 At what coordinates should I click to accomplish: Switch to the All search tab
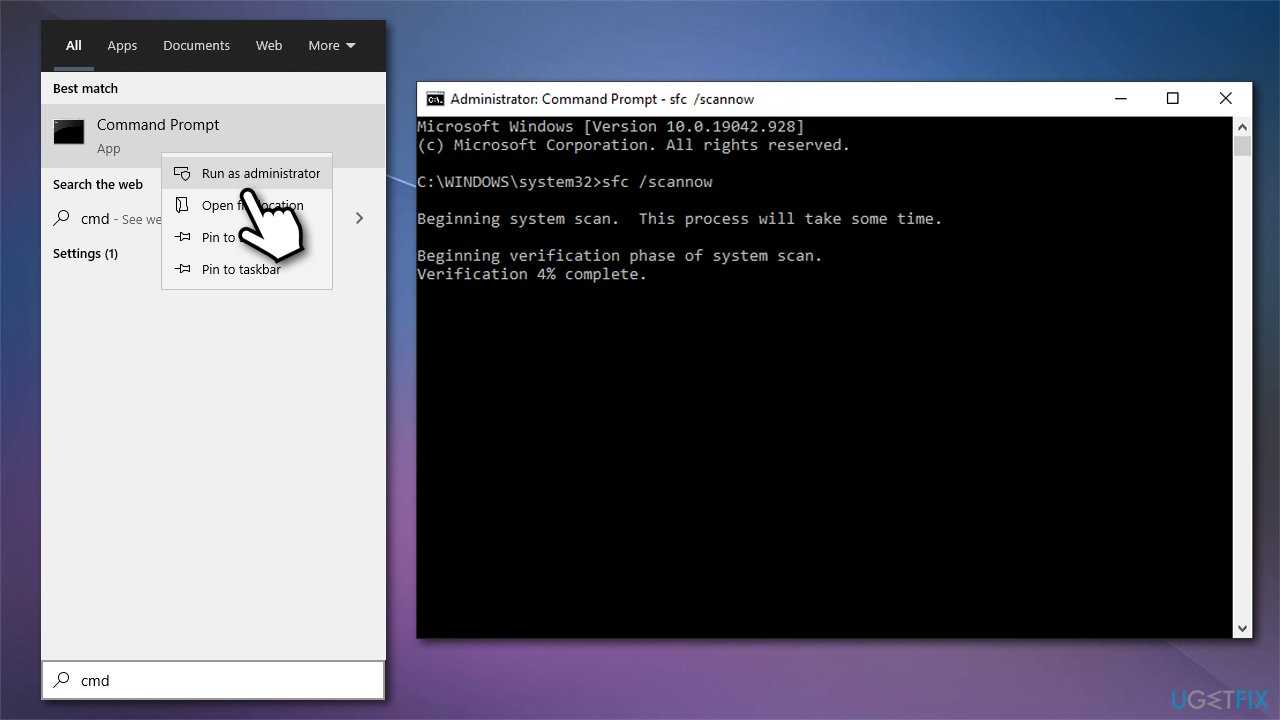[x=74, y=45]
